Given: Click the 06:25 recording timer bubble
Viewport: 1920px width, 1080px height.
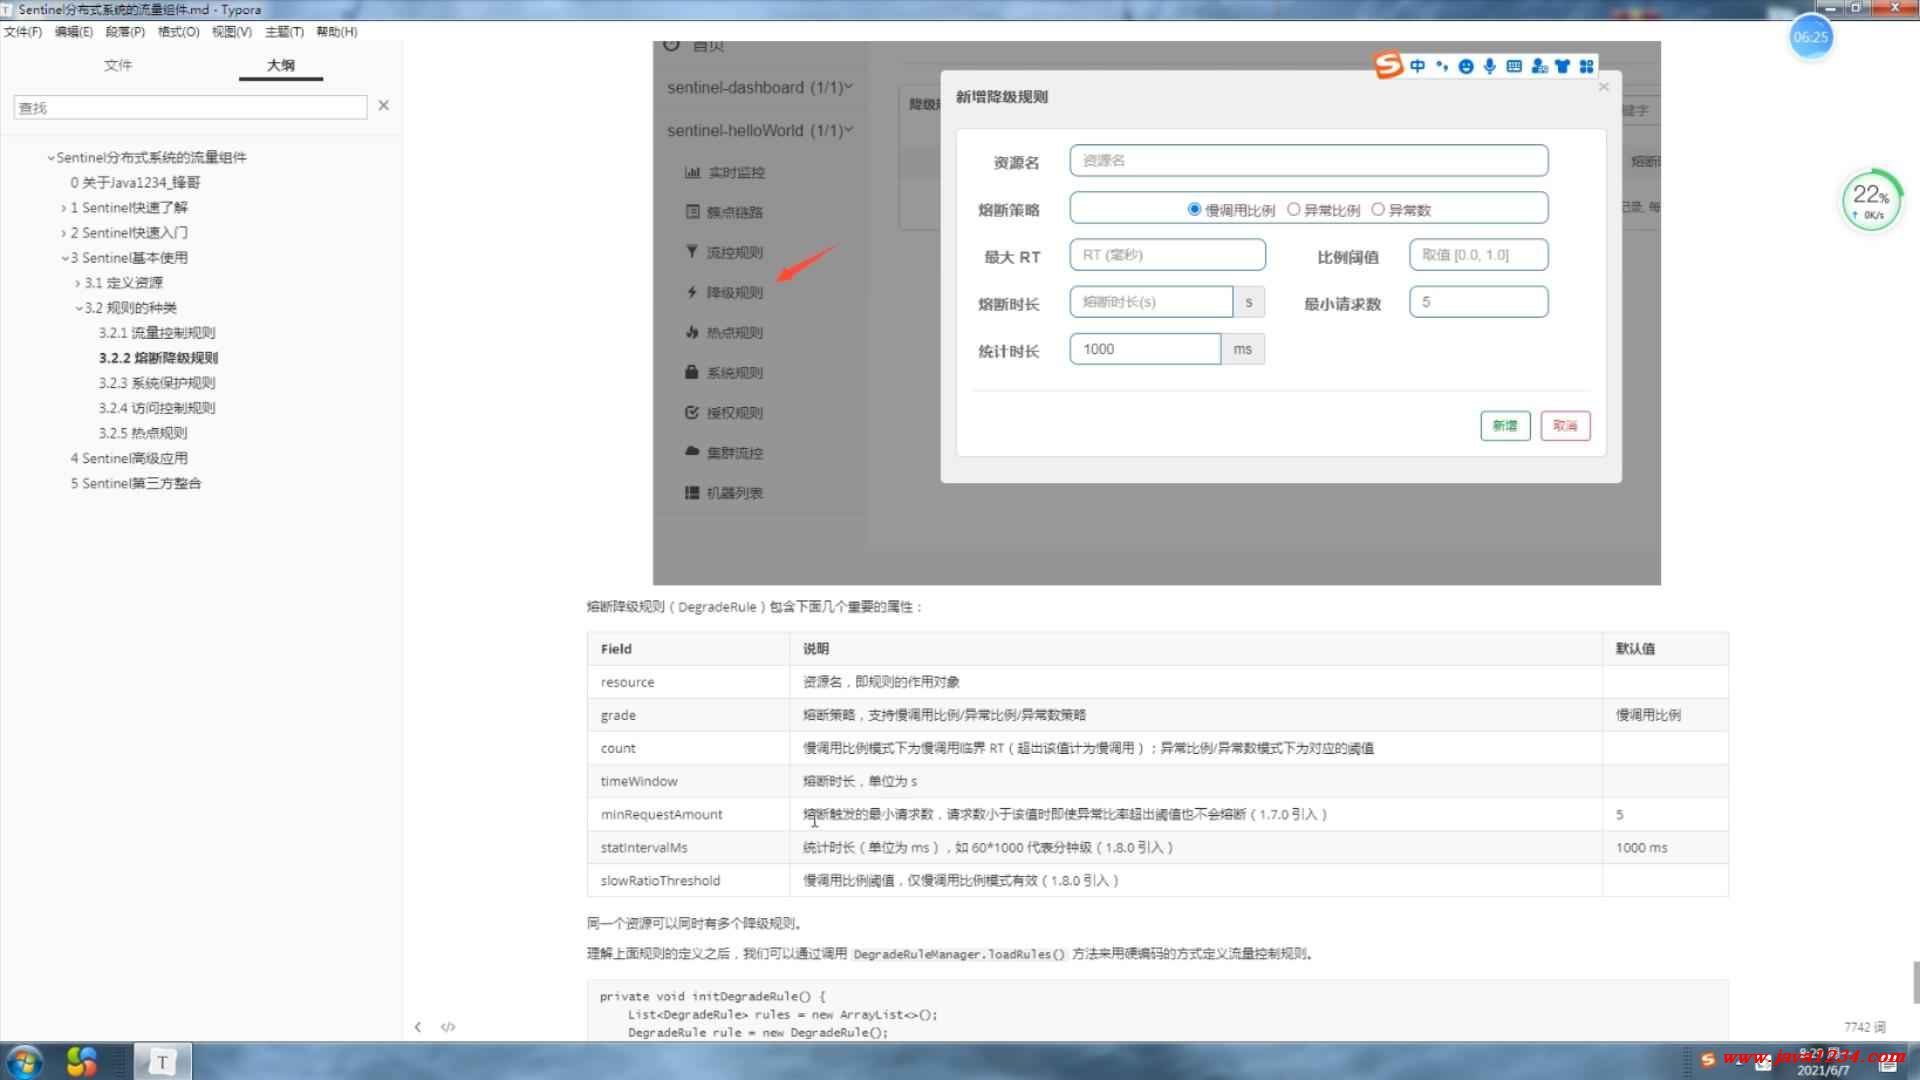Looking at the screenshot, I should click(x=1811, y=37).
